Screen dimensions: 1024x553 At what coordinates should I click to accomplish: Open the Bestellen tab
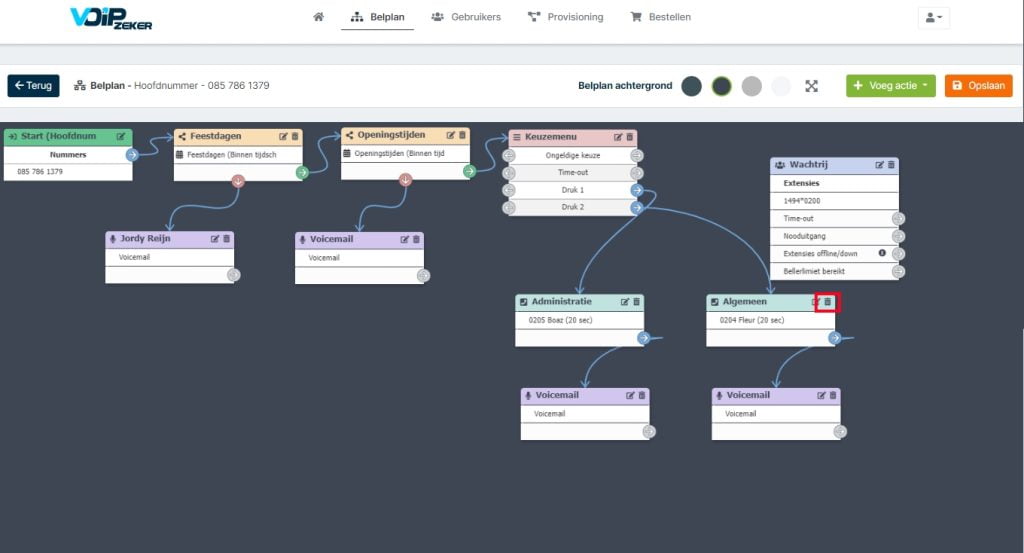[x=660, y=17]
